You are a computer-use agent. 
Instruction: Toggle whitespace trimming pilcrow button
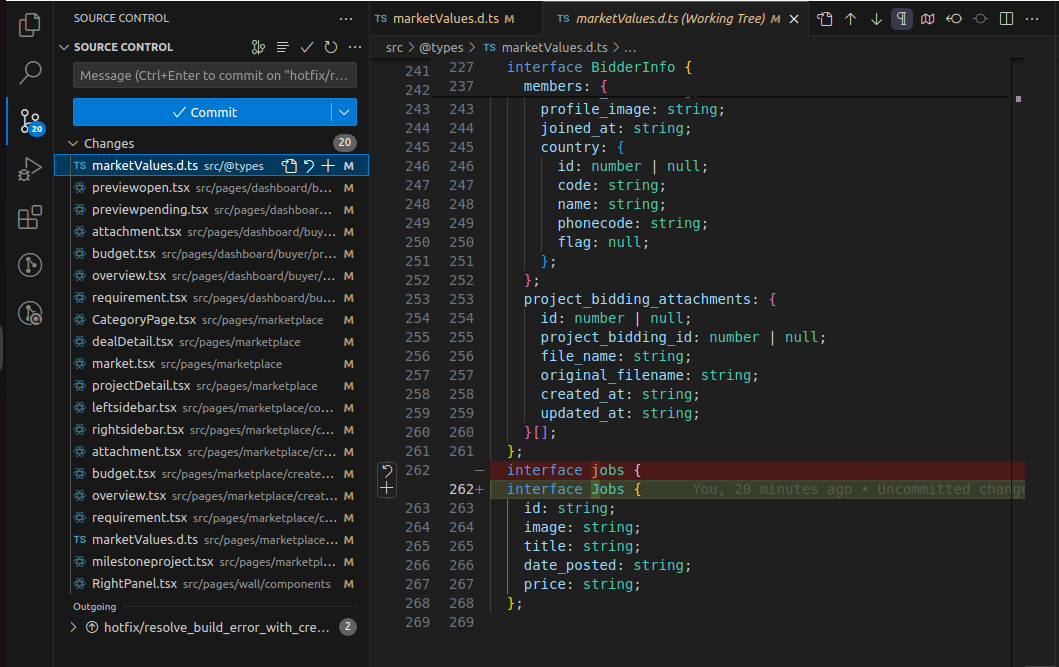[902, 19]
